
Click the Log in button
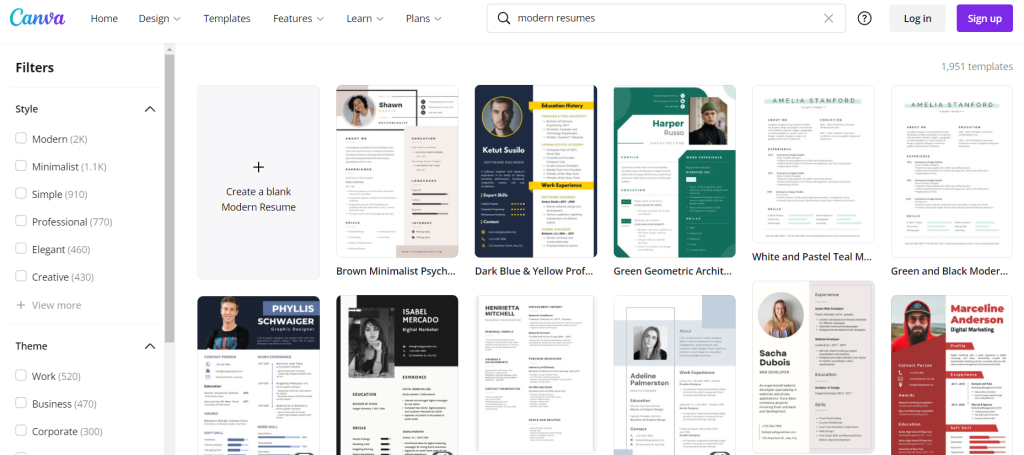click(x=917, y=18)
